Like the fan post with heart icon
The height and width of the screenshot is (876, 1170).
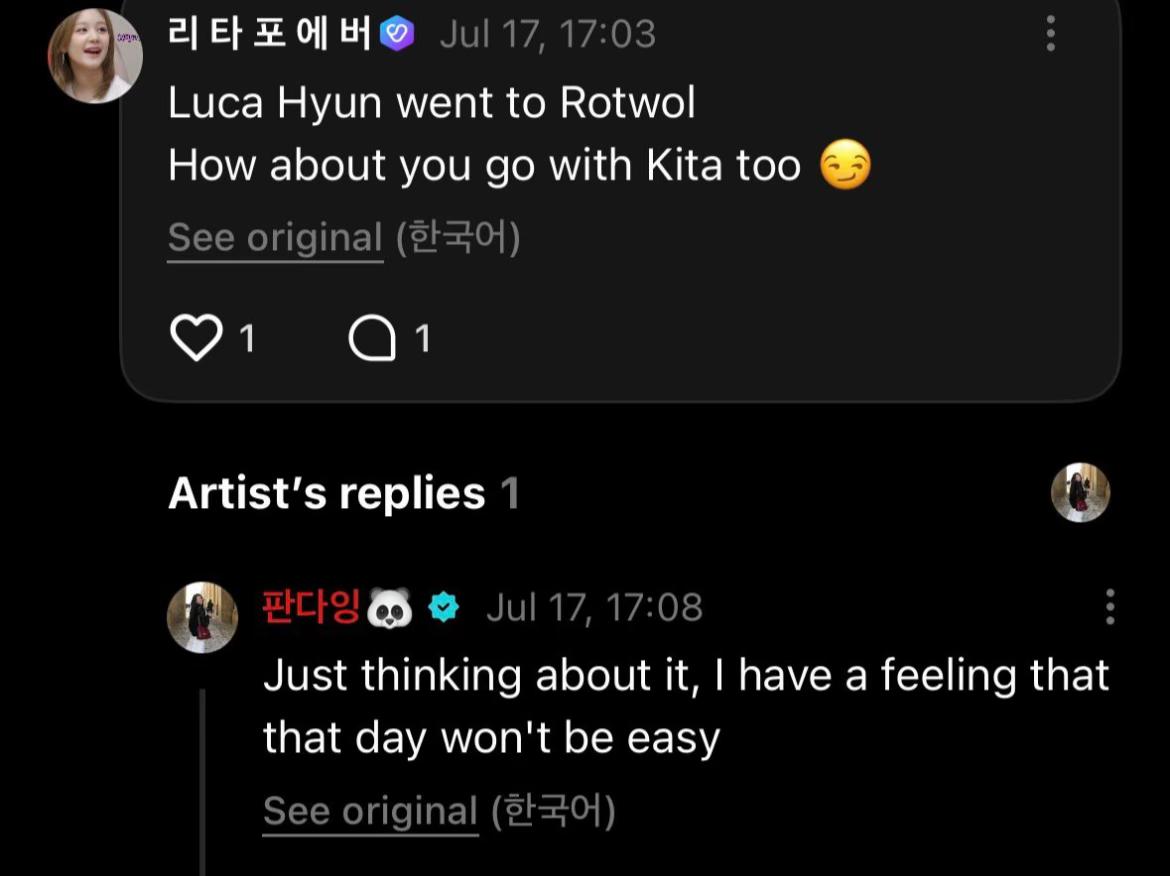196,337
